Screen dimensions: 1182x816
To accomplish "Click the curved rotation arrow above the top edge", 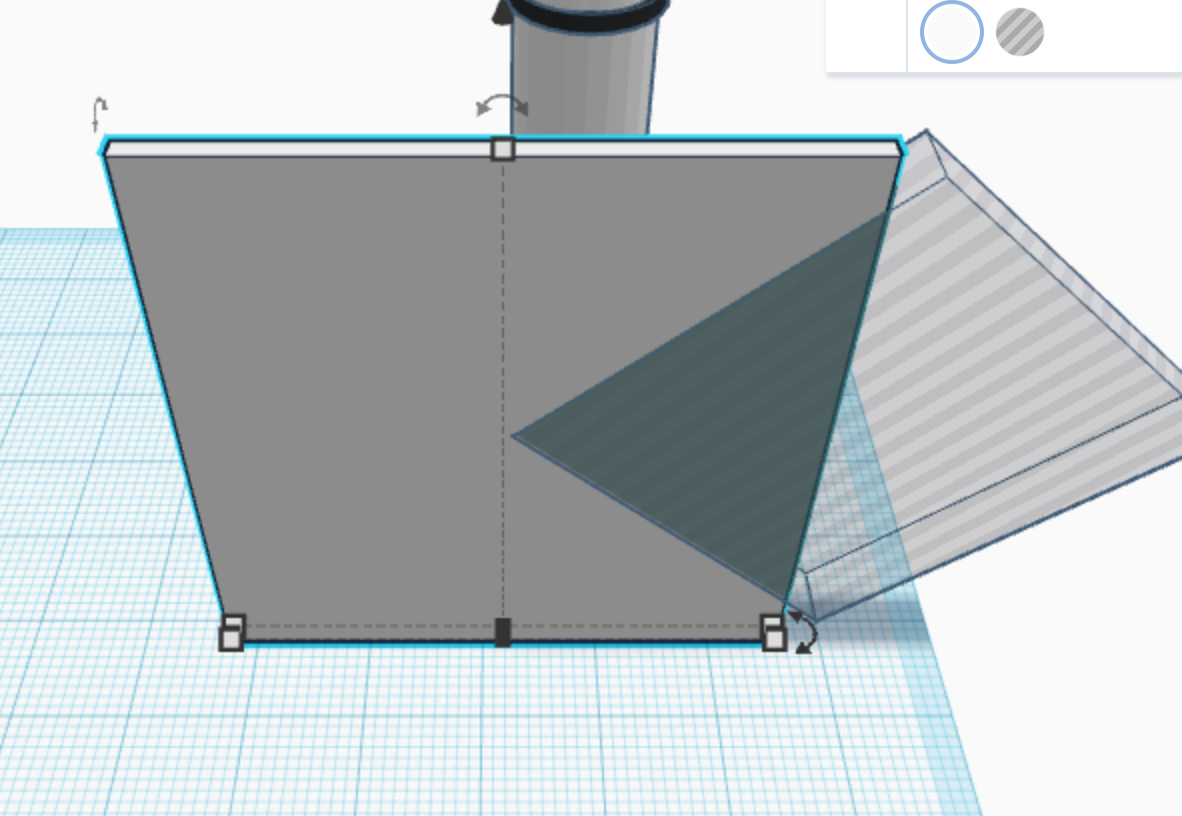I will click(x=500, y=104).
